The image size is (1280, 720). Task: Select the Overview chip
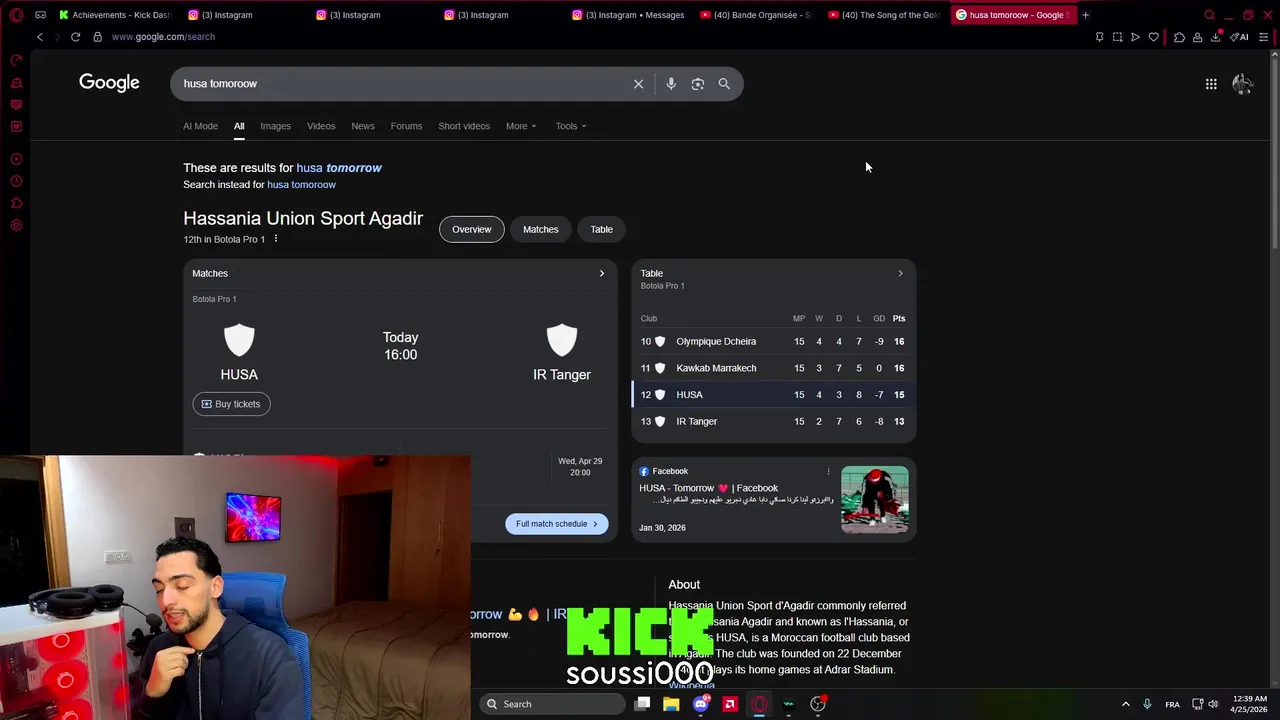[471, 229]
